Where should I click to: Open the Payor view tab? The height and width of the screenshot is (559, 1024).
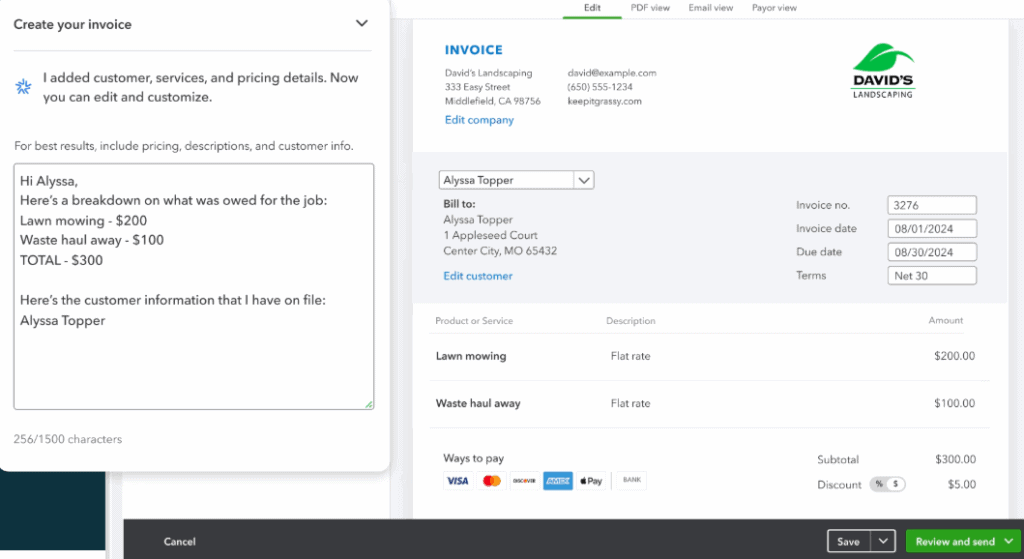(774, 8)
